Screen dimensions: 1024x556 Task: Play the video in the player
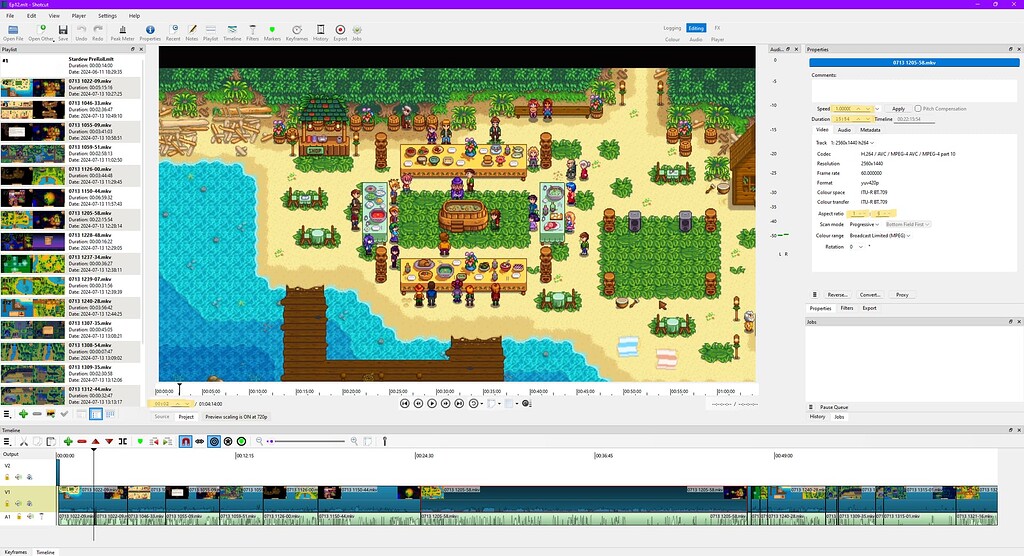tap(432, 404)
